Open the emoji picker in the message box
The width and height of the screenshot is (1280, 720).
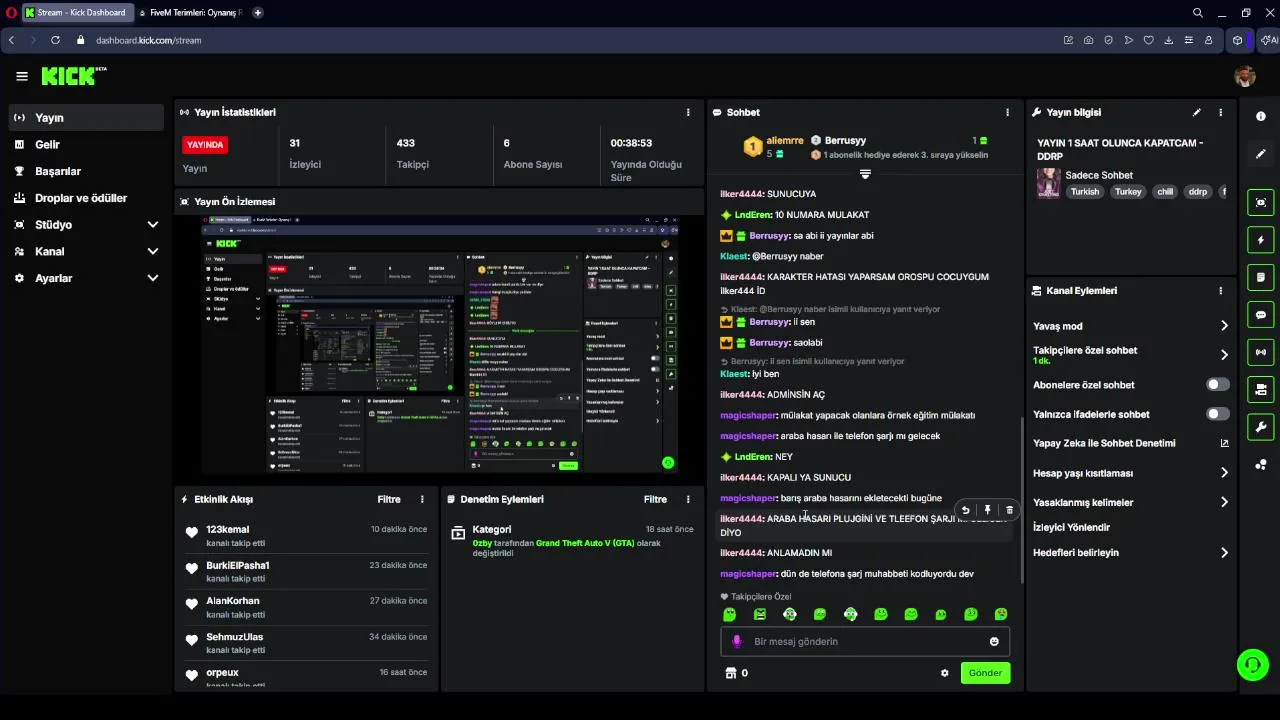tap(994, 642)
